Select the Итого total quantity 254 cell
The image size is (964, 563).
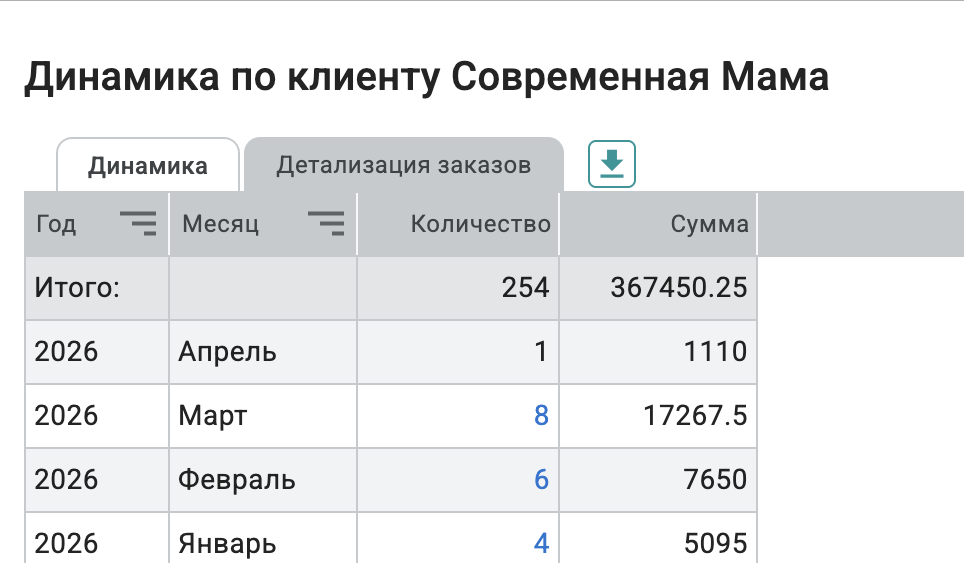tap(525, 289)
